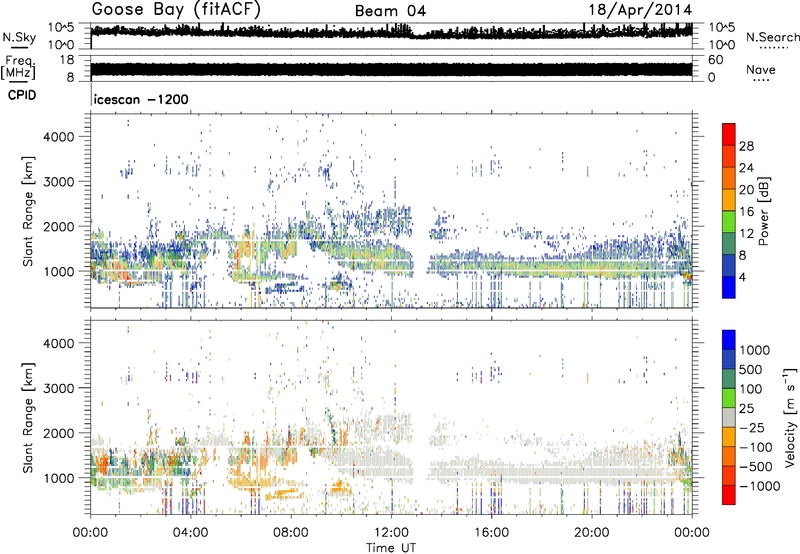Image resolution: width=800 pixels, height=554 pixels.
Task: Click the '-1000' velocity colorbar tick
Action: point(759,486)
